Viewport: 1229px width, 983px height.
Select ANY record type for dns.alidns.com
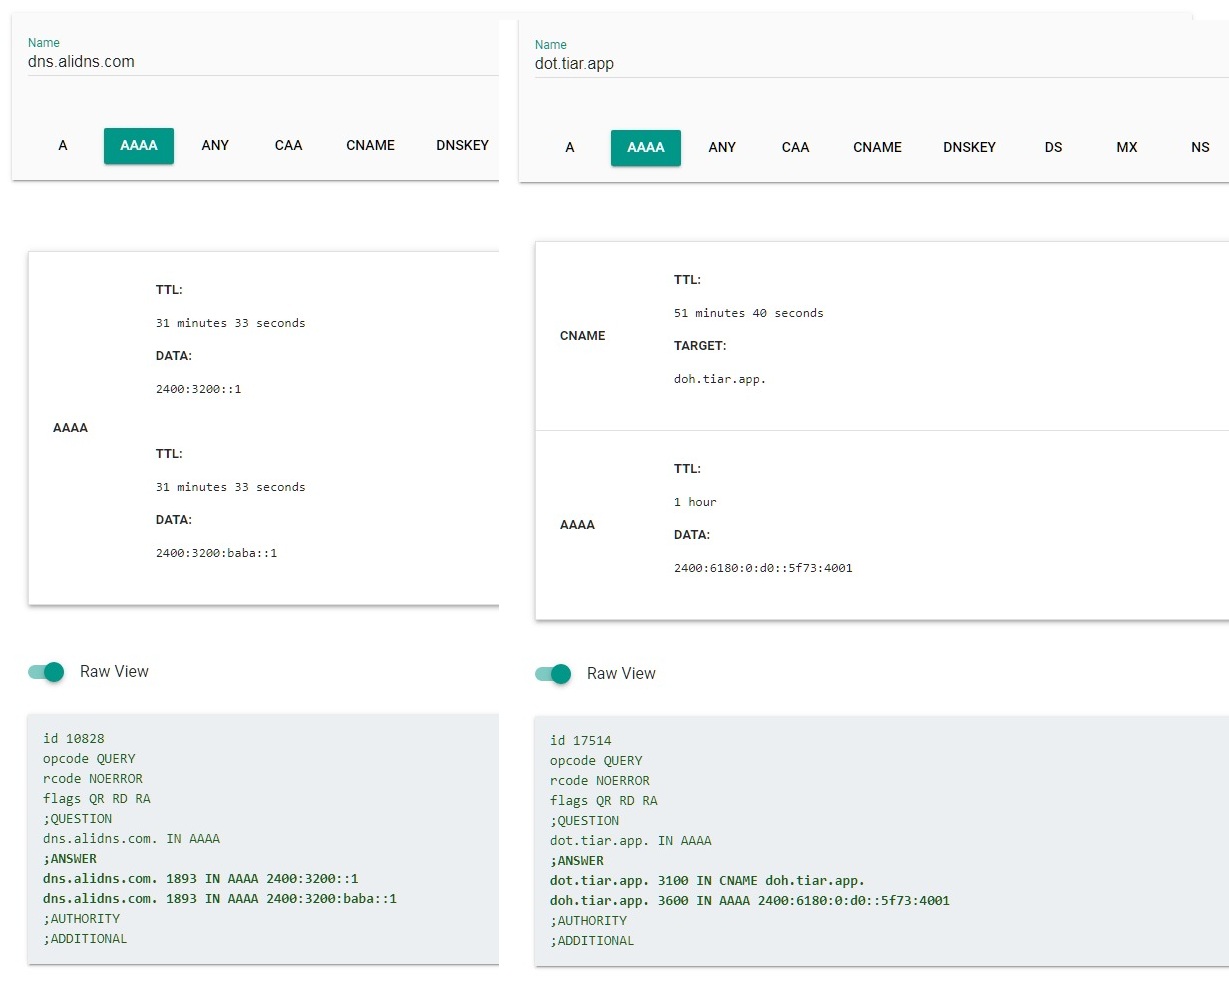215,146
